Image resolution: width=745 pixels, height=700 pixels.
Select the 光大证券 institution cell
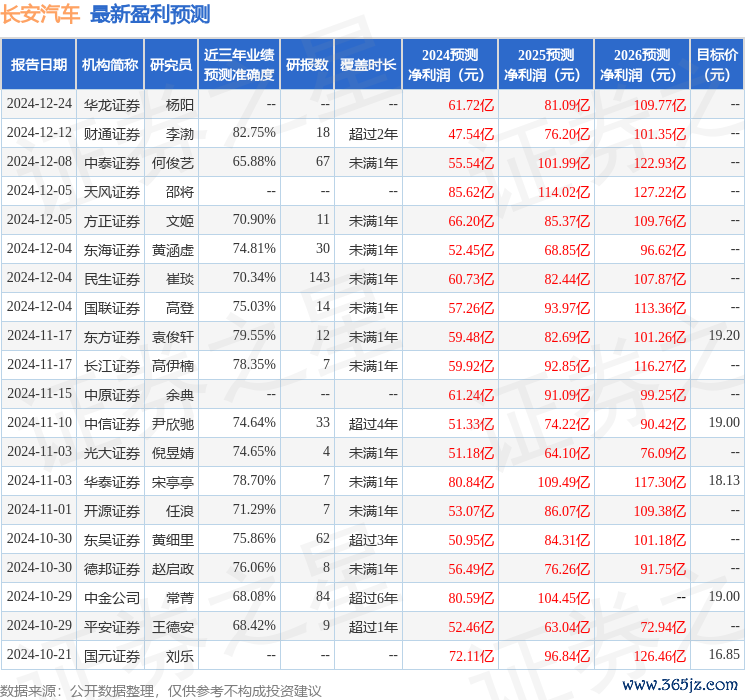112,453
